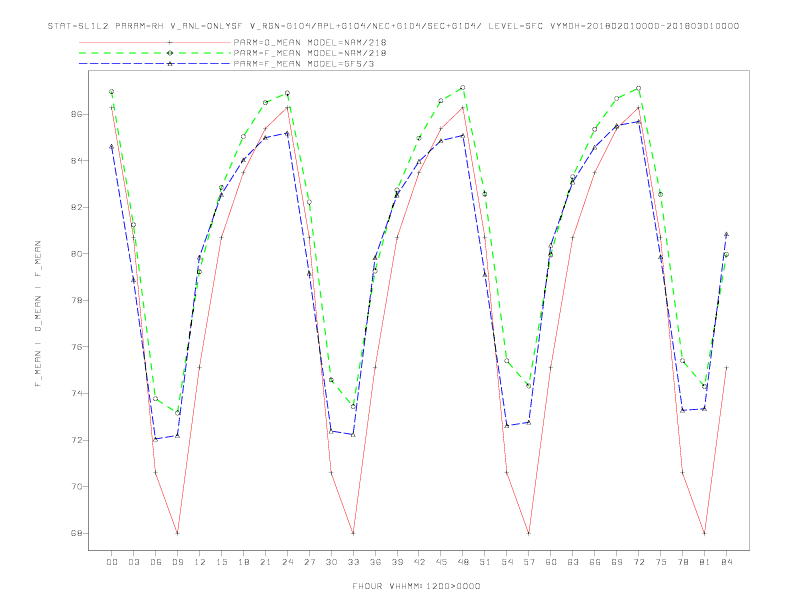This screenshot has height=612, width=792.
Task: Click the chart title starting STAT=SL1L2 PARAM=RH
Action: [393, 26]
